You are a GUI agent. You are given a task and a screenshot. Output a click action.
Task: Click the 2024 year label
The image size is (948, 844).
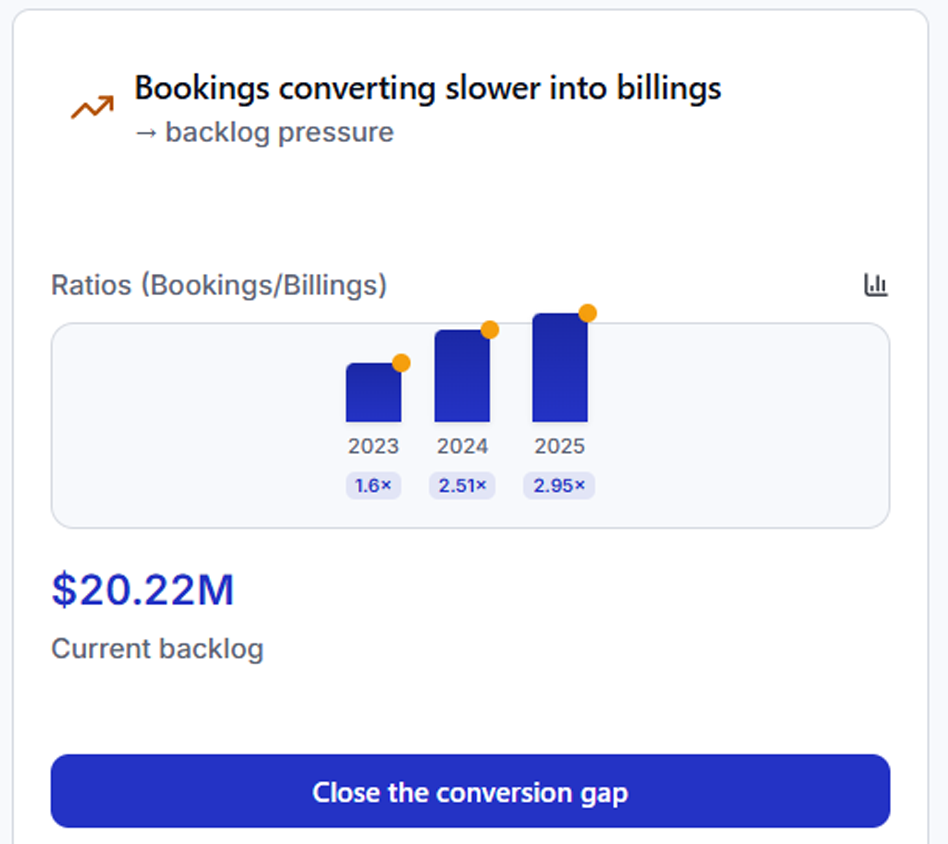click(462, 446)
